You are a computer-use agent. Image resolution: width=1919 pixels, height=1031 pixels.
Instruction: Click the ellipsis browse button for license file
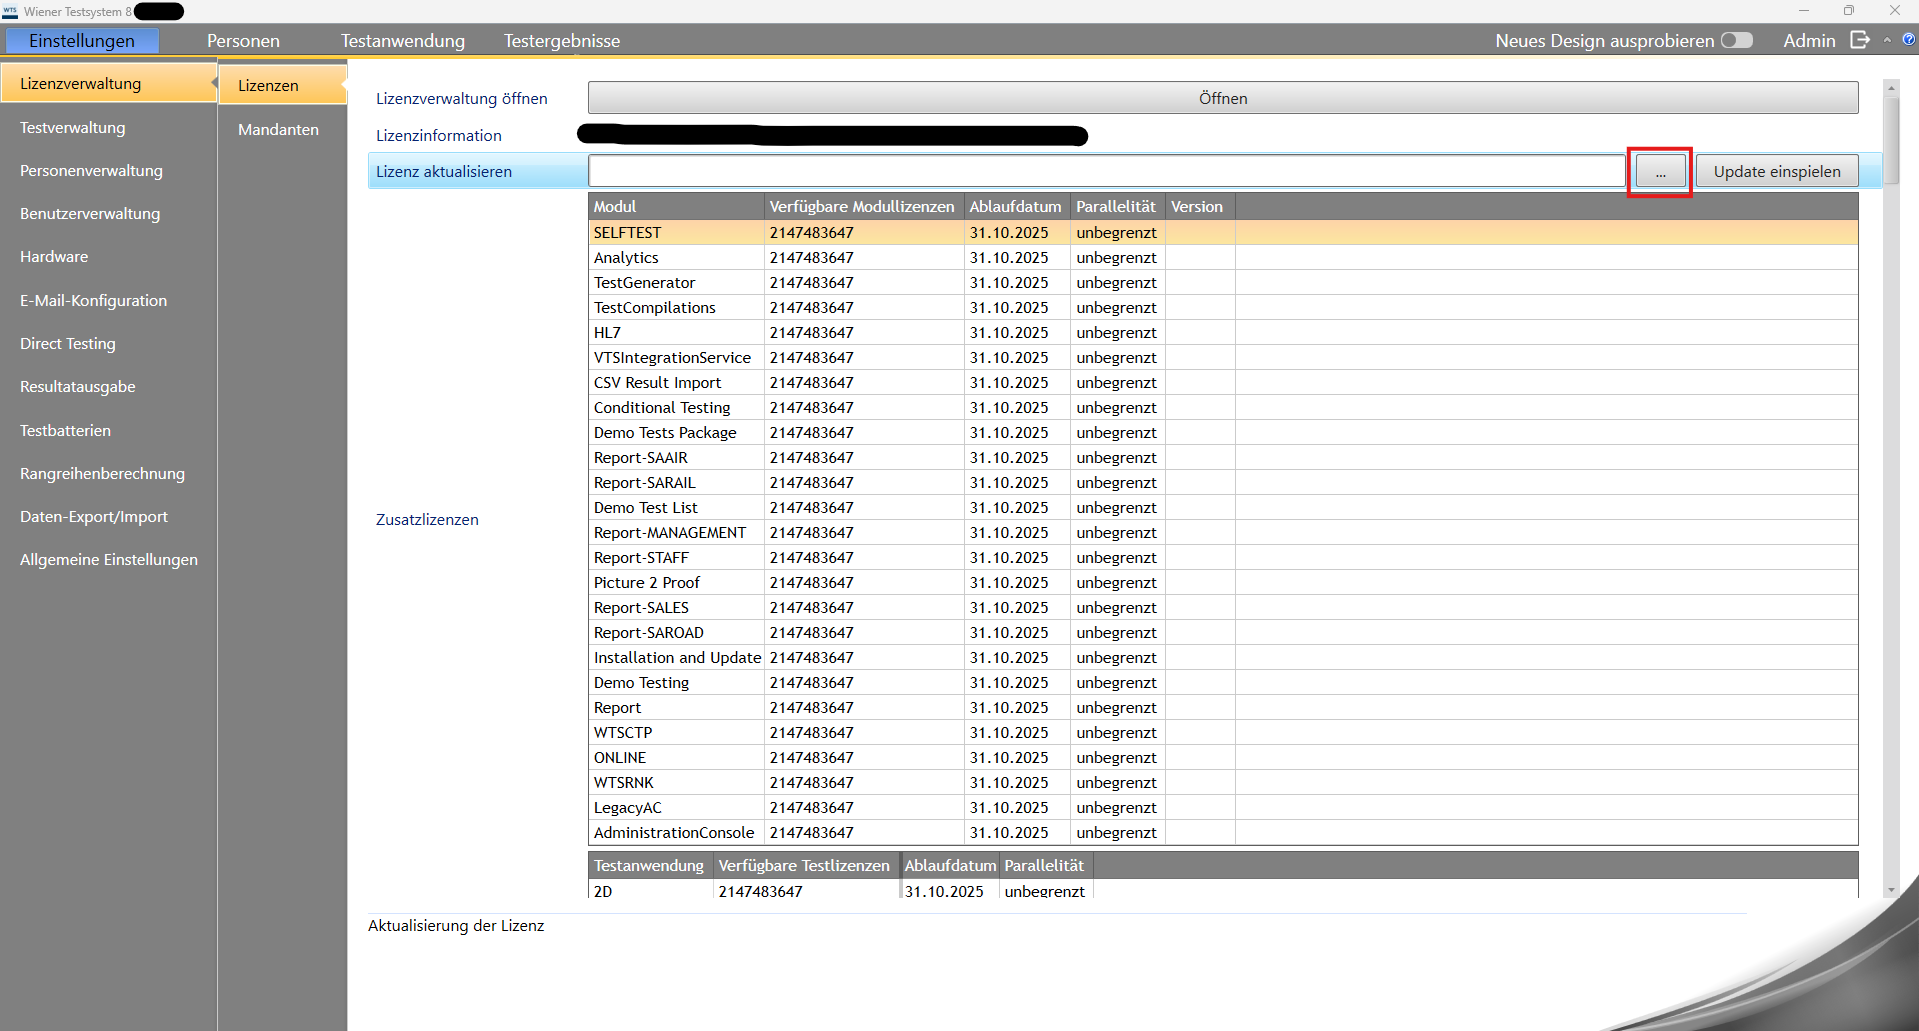[x=1660, y=172]
